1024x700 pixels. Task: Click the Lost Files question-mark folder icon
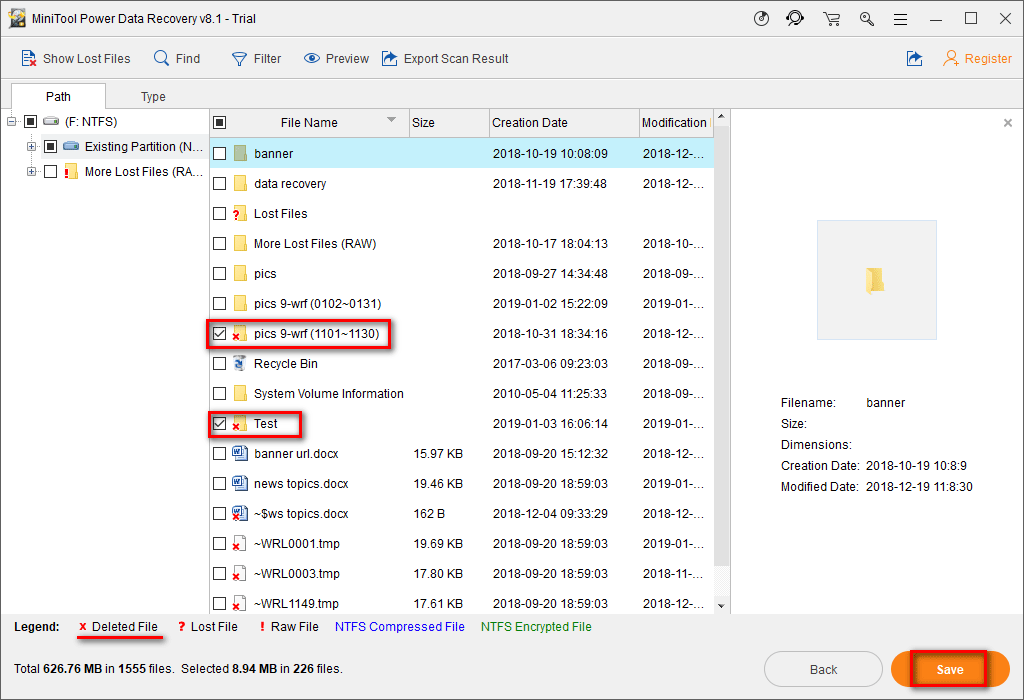click(x=240, y=214)
